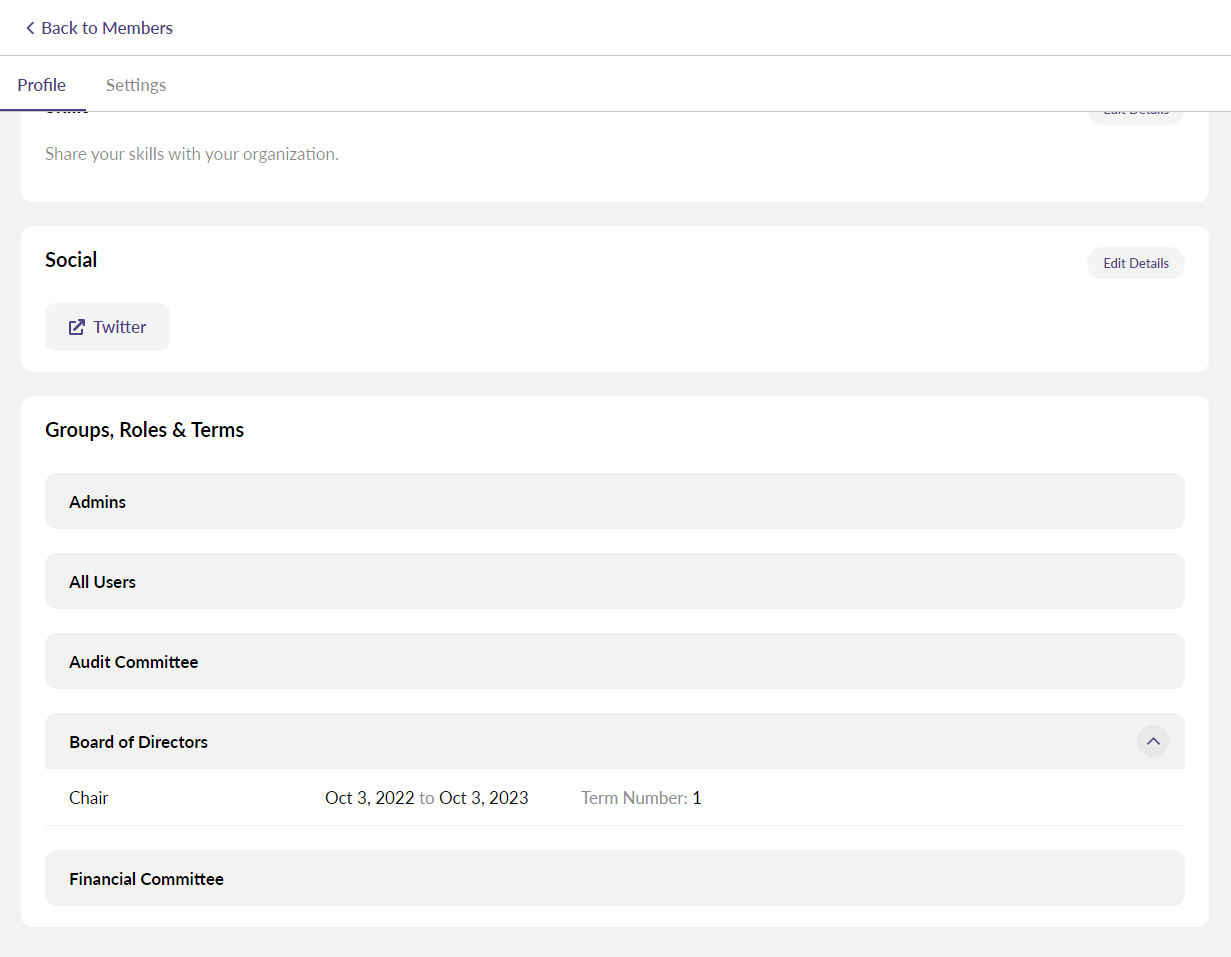
Task: Click Edit Details in the Social section
Action: [1135, 263]
